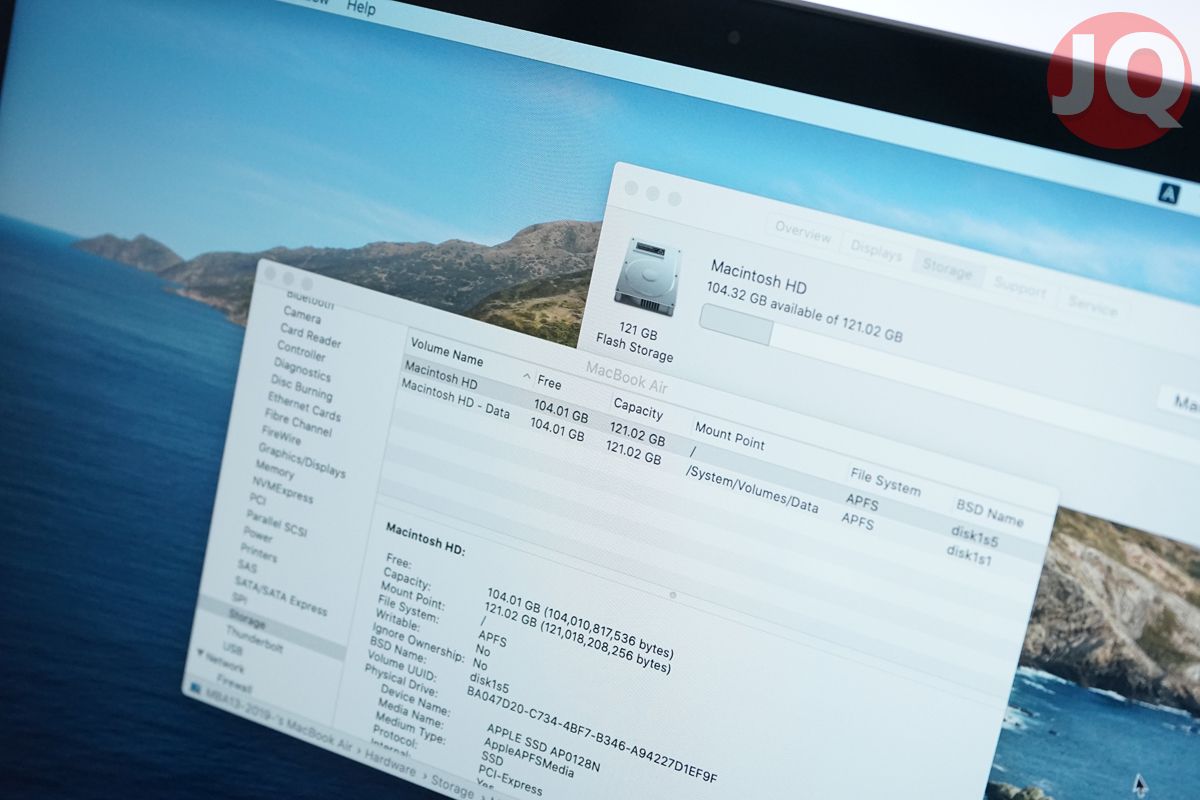Select the Network category in the sidebar
The width and height of the screenshot is (1200, 800).
224,662
